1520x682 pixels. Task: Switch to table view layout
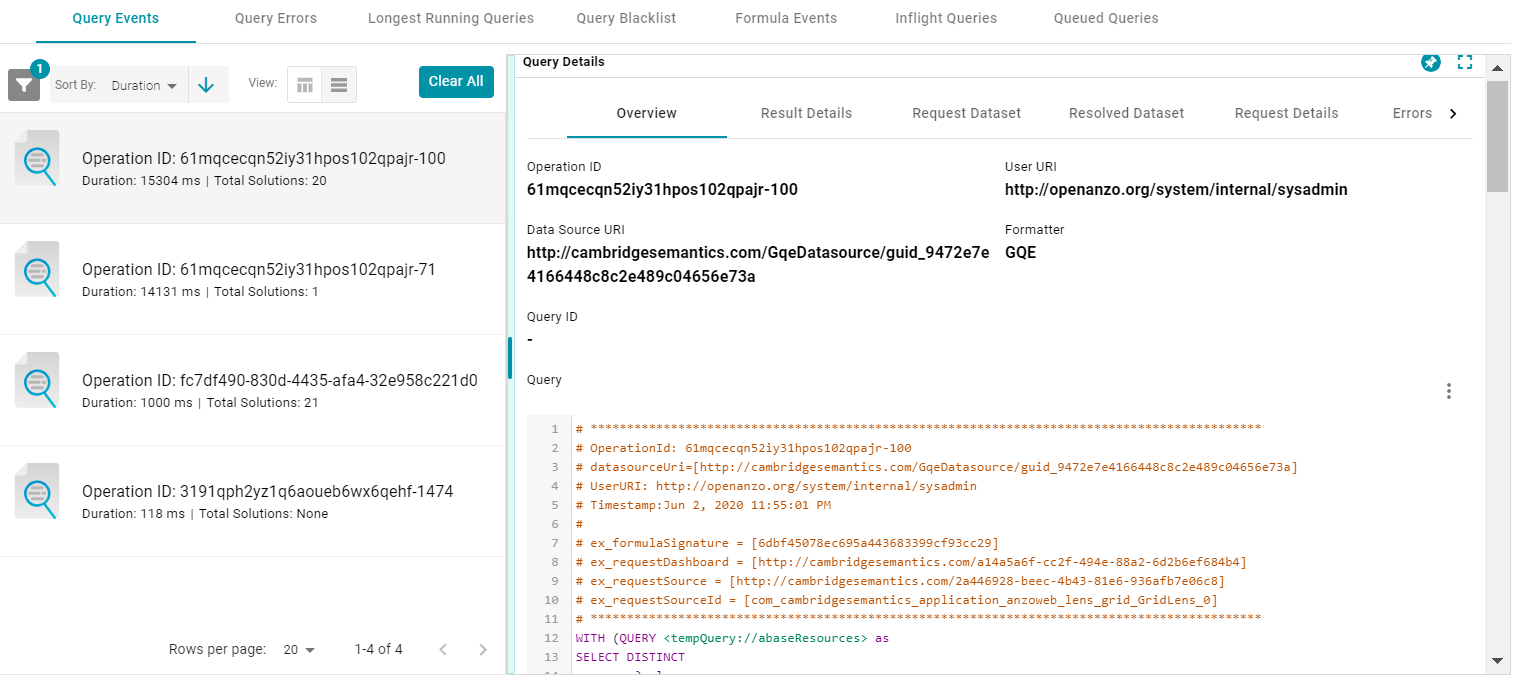point(305,85)
